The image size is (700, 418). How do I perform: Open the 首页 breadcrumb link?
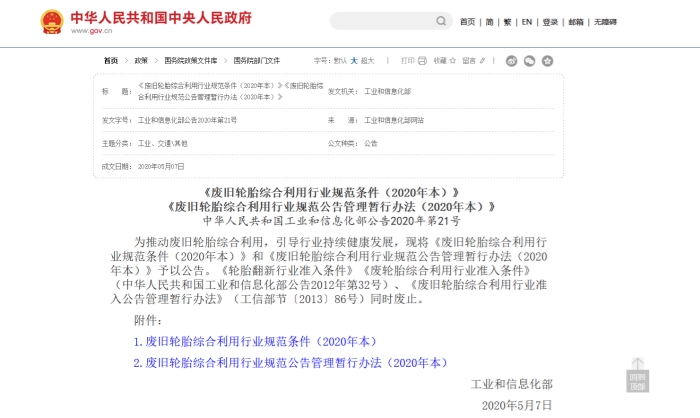tap(110, 61)
